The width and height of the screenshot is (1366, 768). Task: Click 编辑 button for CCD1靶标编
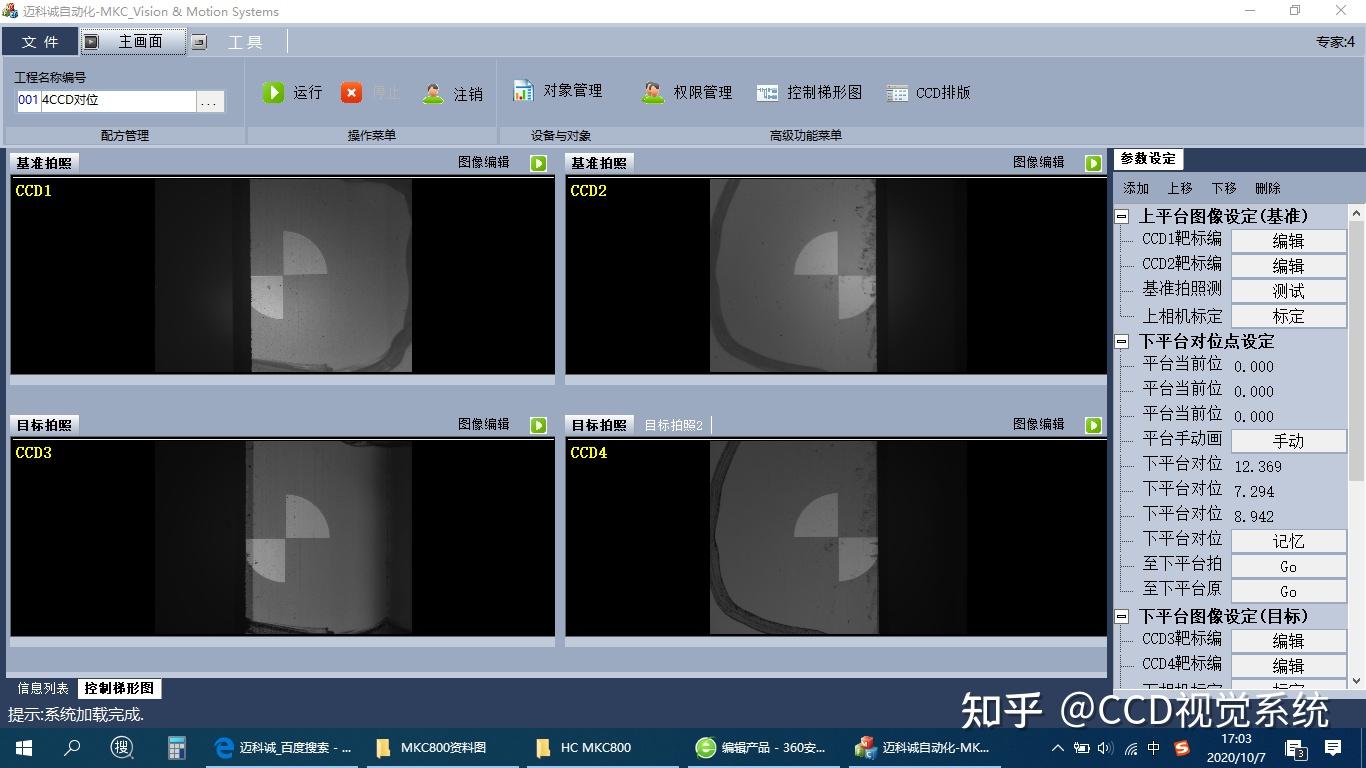(1288, 241)
